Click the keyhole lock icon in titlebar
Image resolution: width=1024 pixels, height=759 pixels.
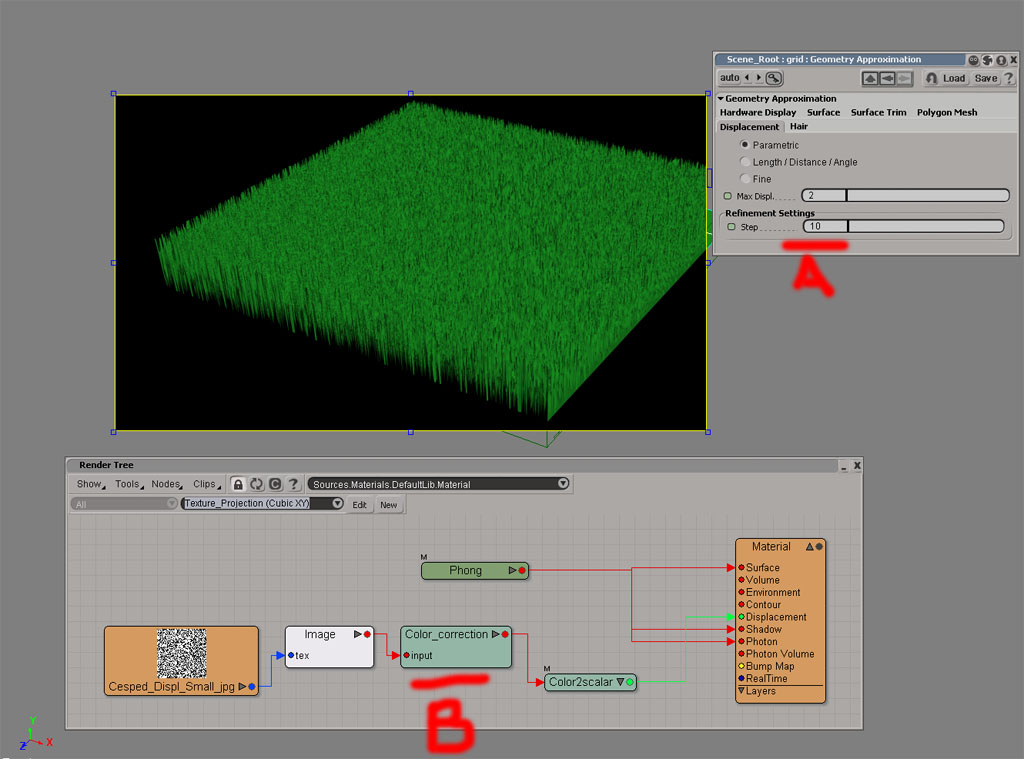pos(1000,60)
